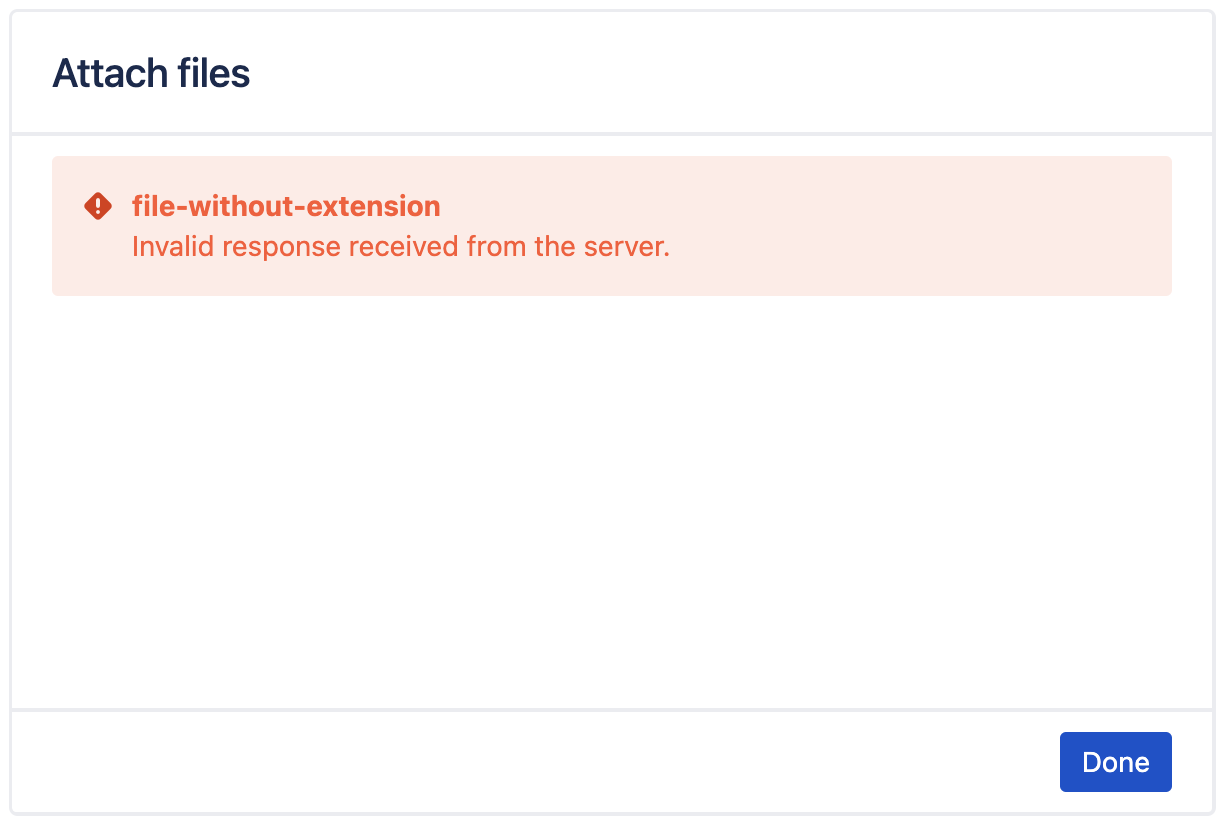Click the footer bar containing Done
This screenshot has height=824, width=1224.
pyautogui.click(x=500, y=762)
